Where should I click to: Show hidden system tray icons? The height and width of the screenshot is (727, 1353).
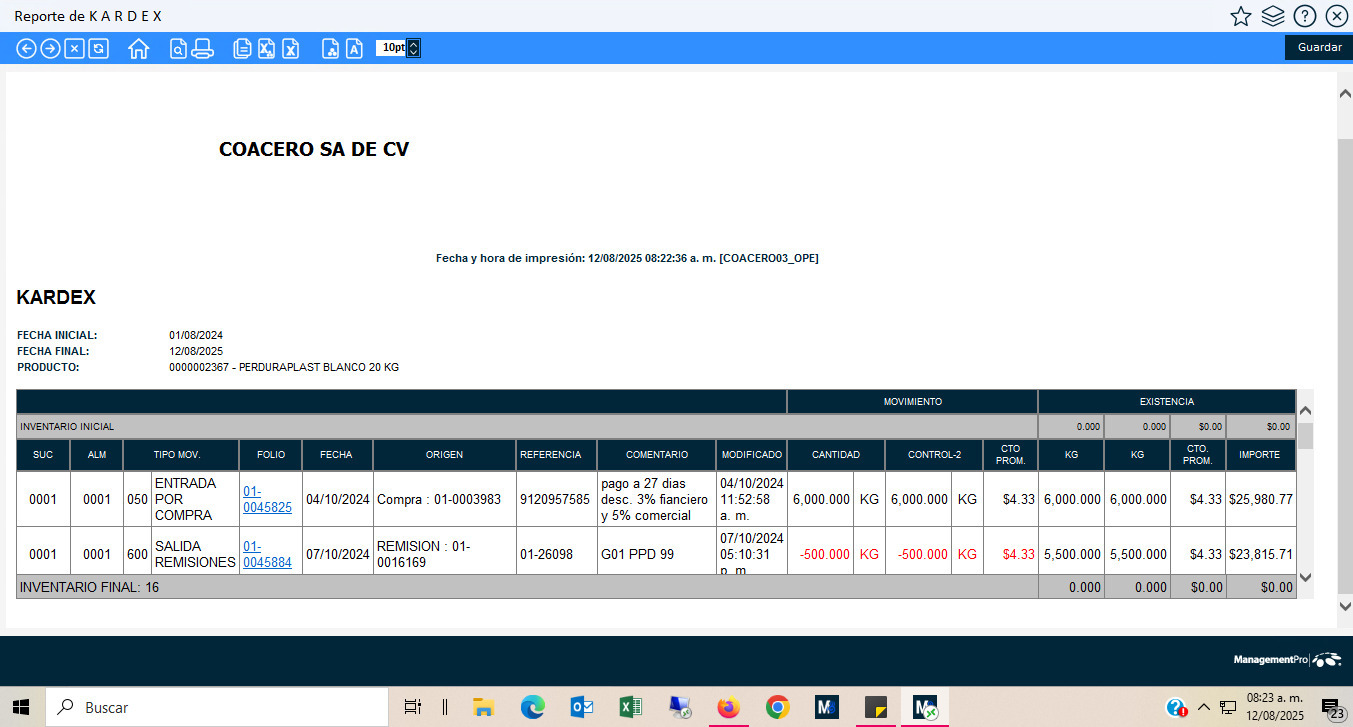(1203, 707)
